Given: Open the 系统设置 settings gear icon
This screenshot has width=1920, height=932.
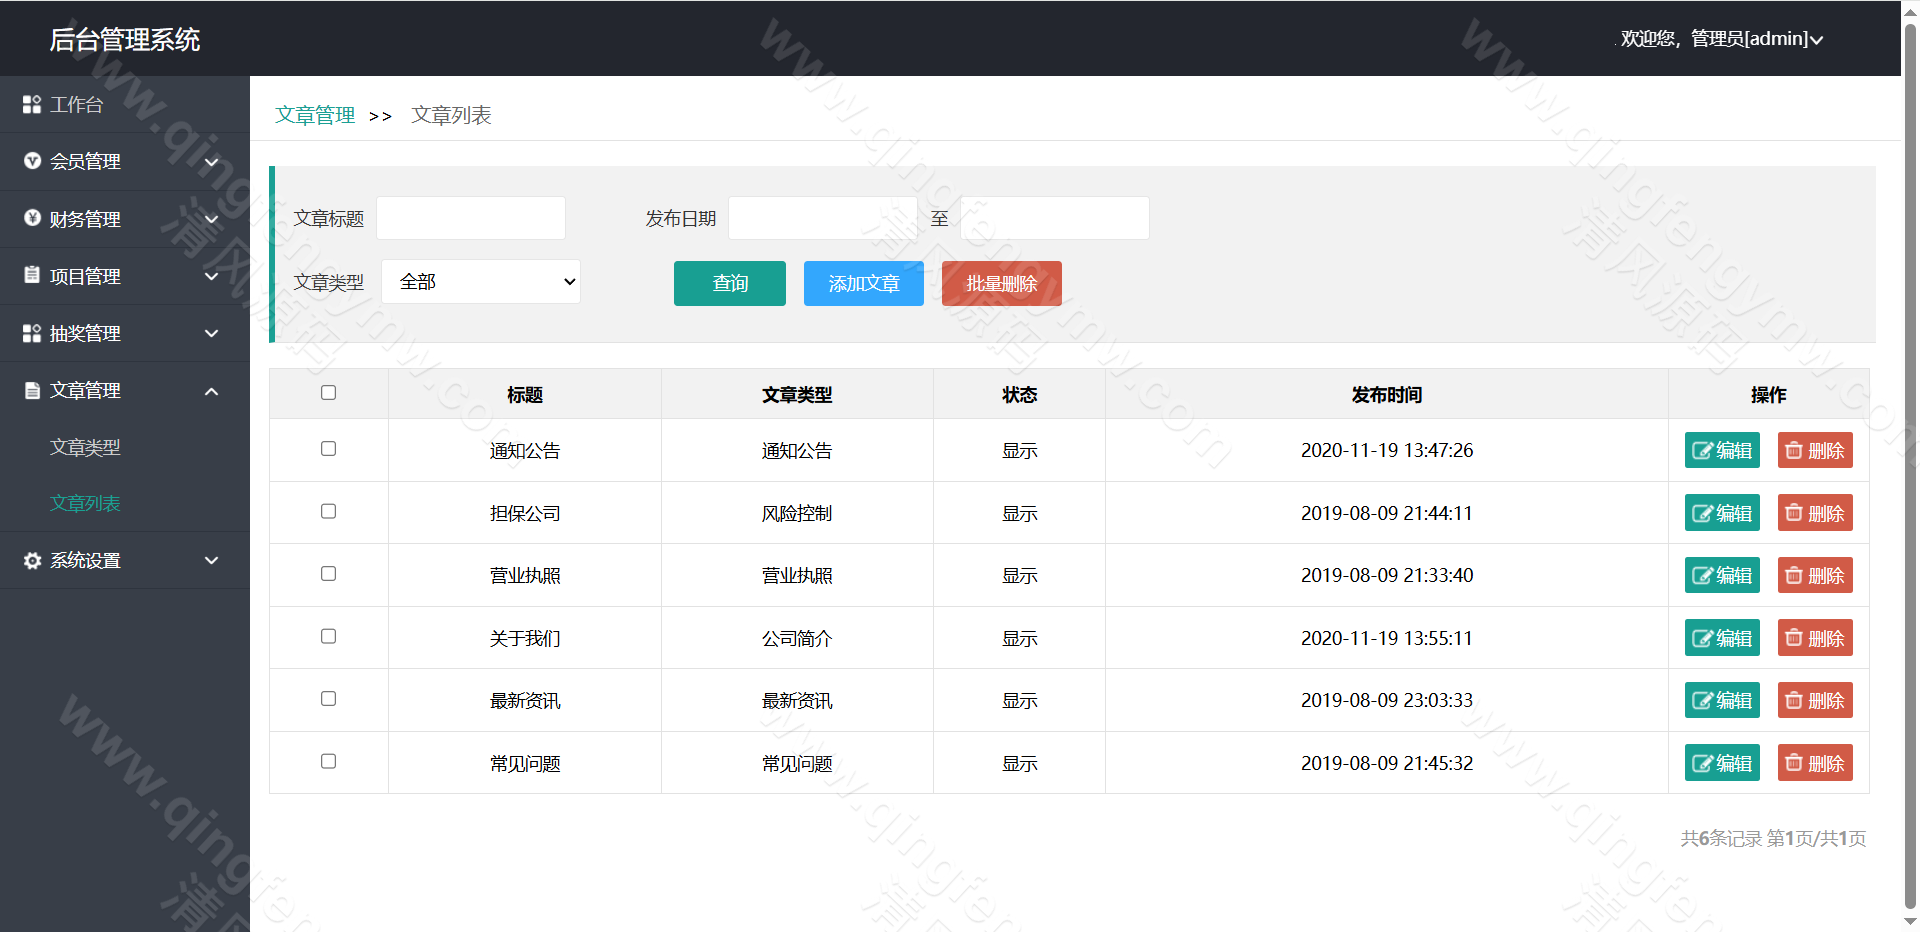Looking at the screenshot, I should point(31,560).
